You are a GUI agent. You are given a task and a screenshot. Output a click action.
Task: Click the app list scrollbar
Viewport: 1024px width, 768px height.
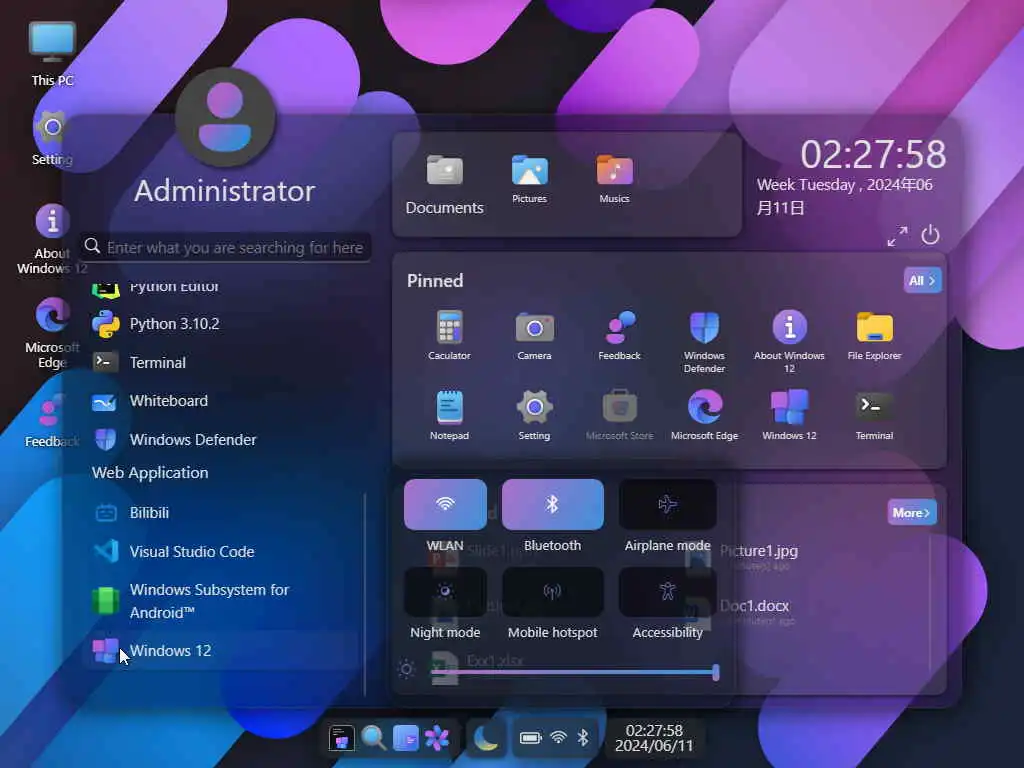[x=364, y=594]
